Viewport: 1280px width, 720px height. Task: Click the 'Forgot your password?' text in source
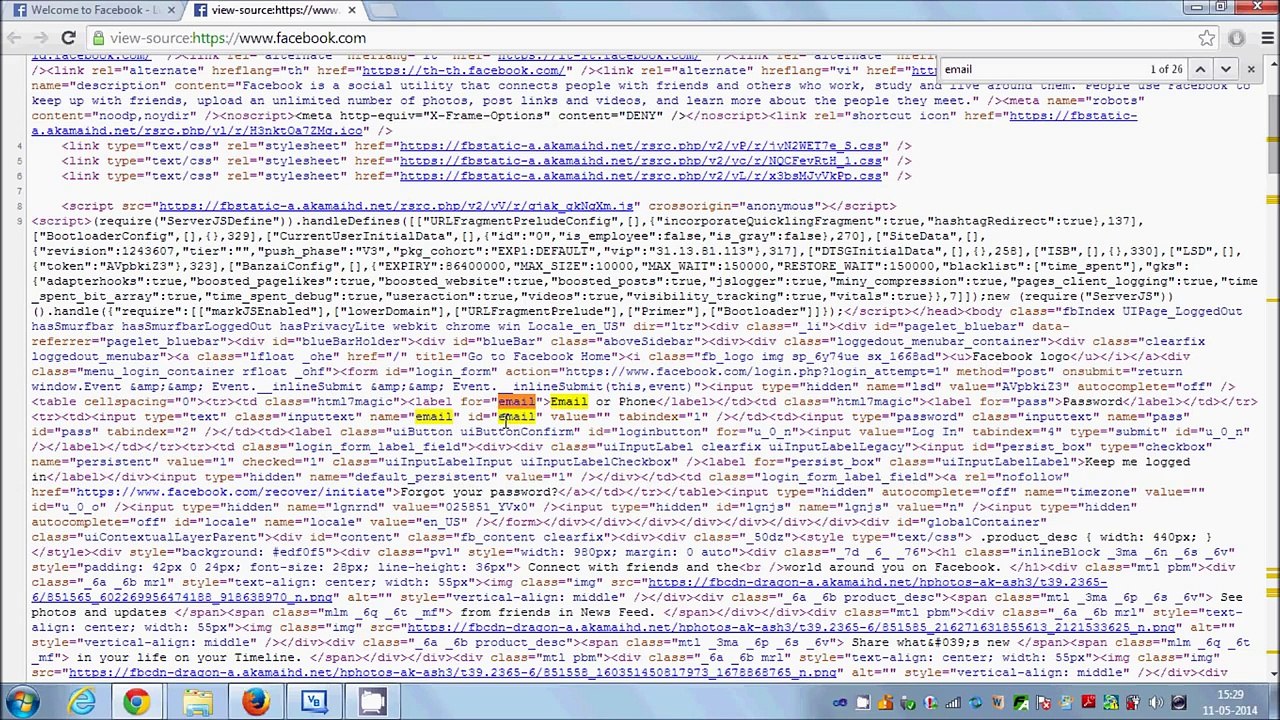pyautogui.click(x=479, y=493)
